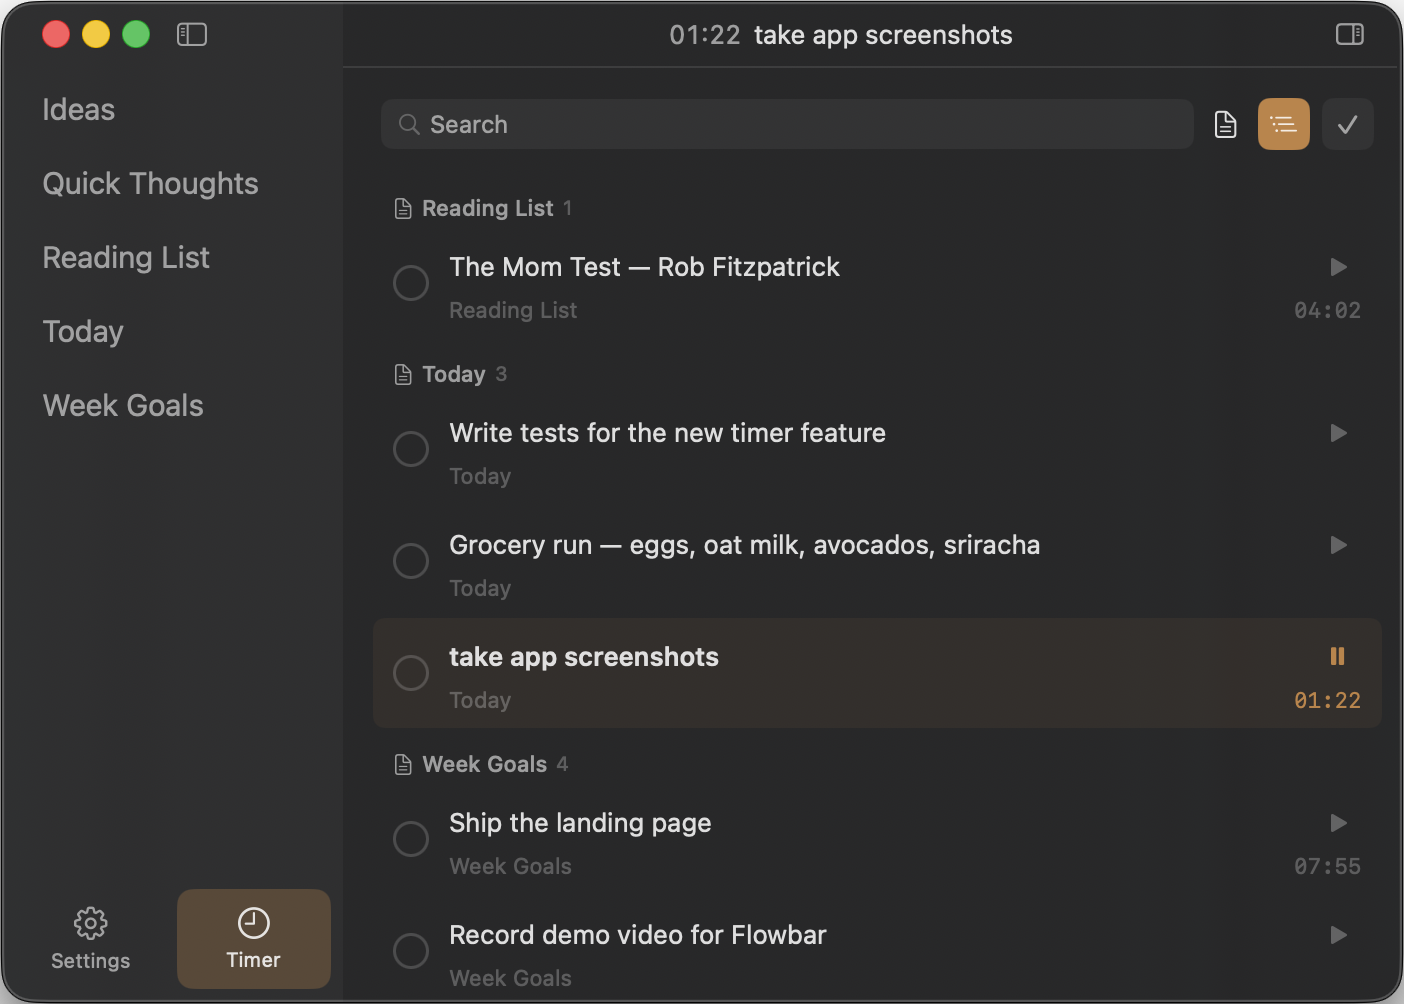Open the Timer tab

(253, 939)
